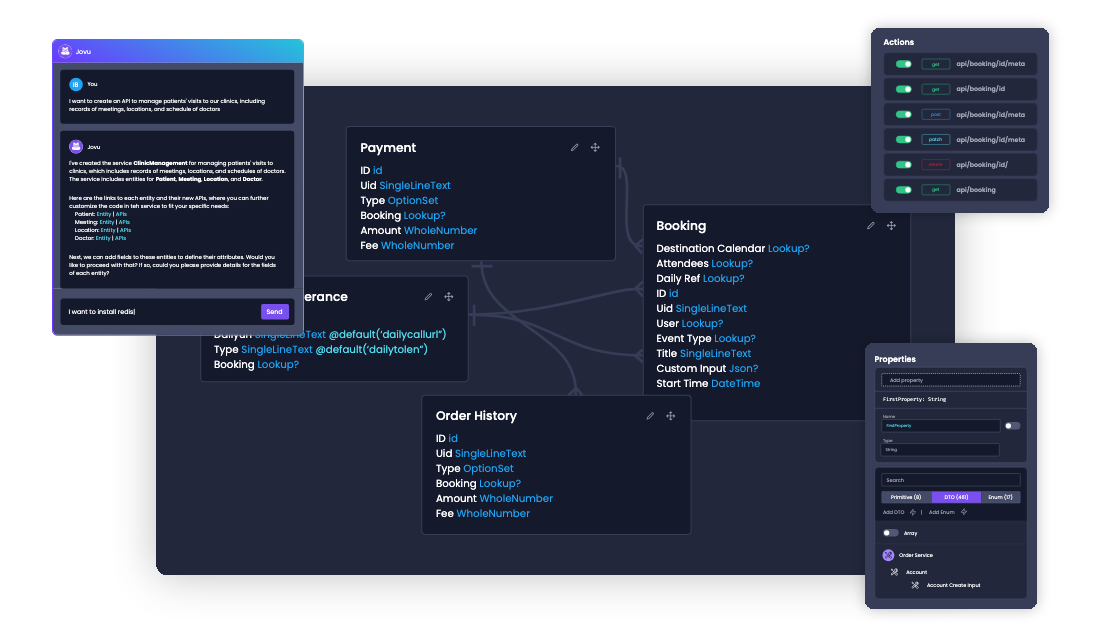The height and width of the screenshot is (632, 1105).
Task: Click the Add DTO link
Action: (x=894, y=512)
